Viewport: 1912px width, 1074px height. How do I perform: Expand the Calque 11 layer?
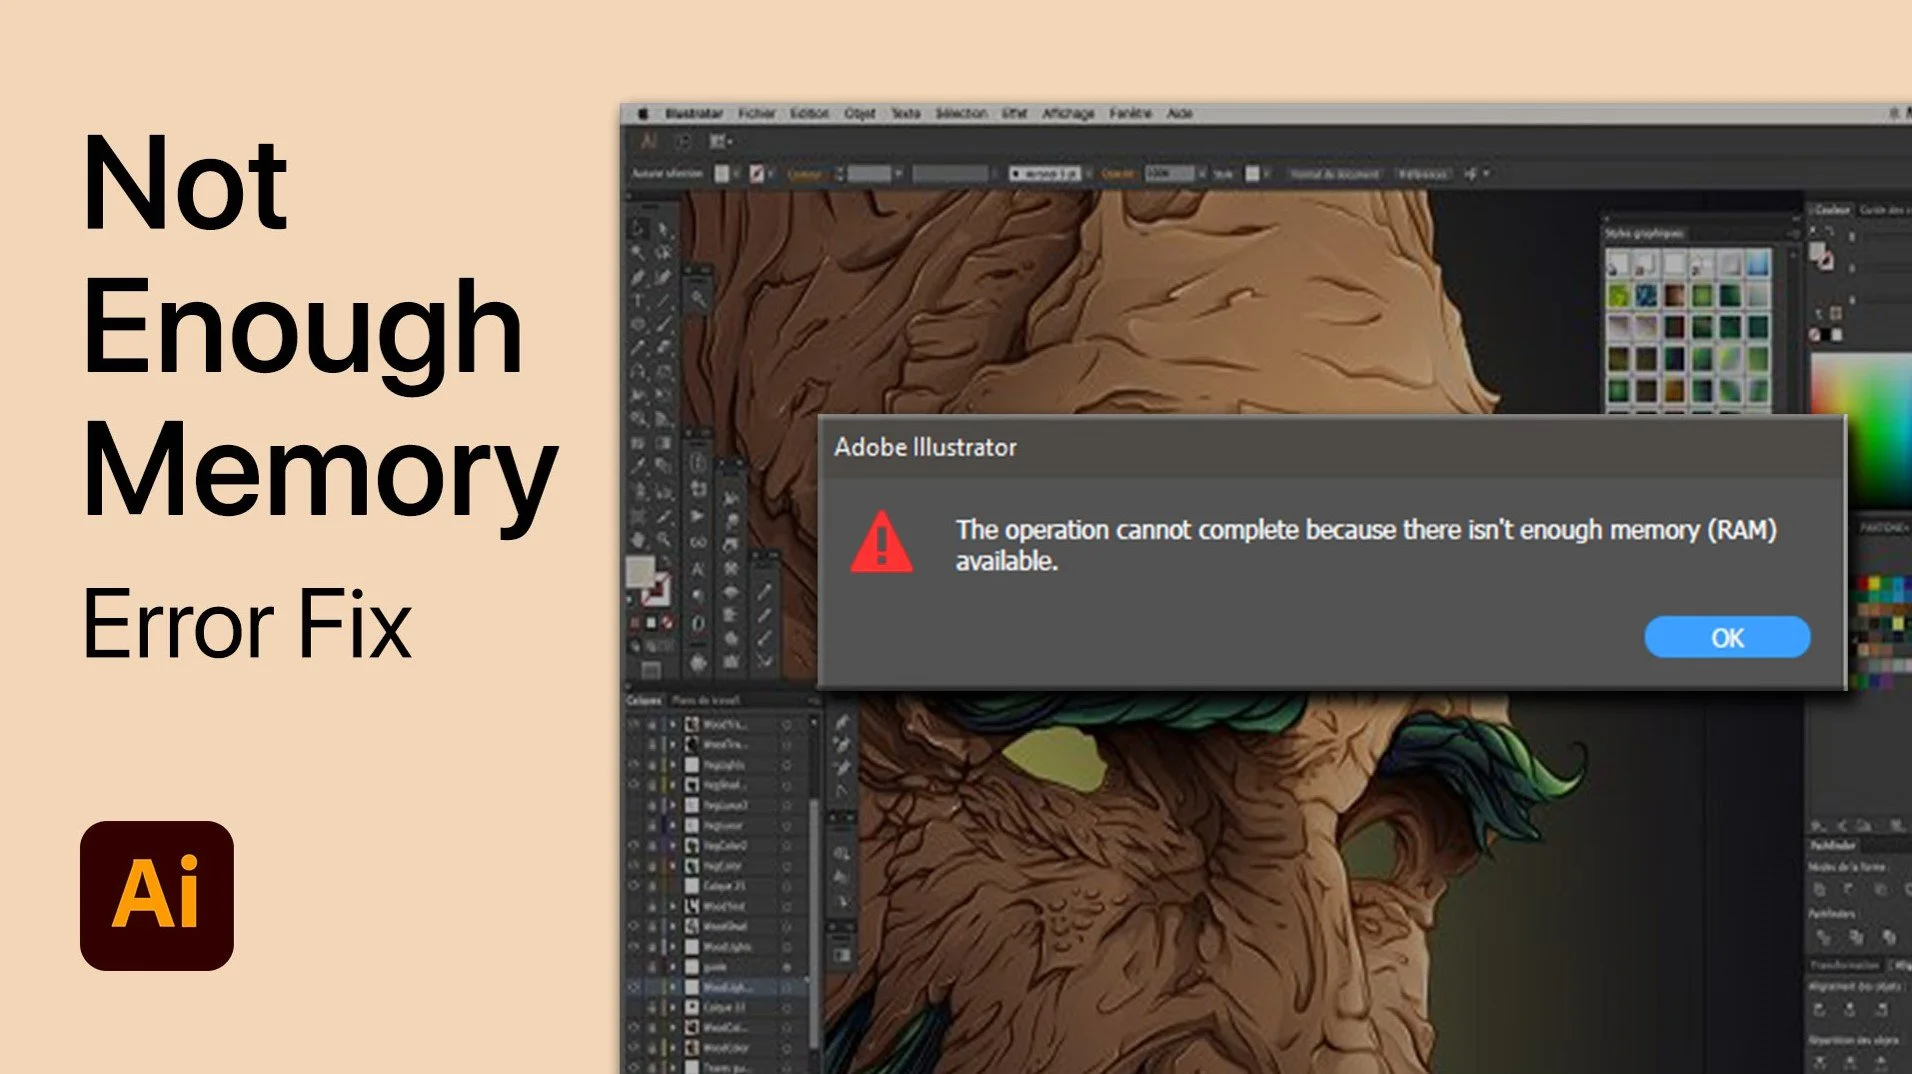click(x=673, y=1007)
